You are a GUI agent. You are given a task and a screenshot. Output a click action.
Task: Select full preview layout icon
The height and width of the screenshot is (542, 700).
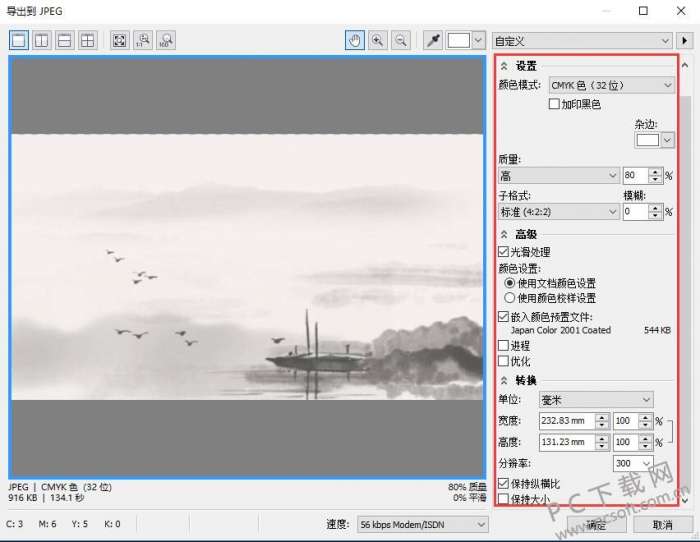pos(19,41)
